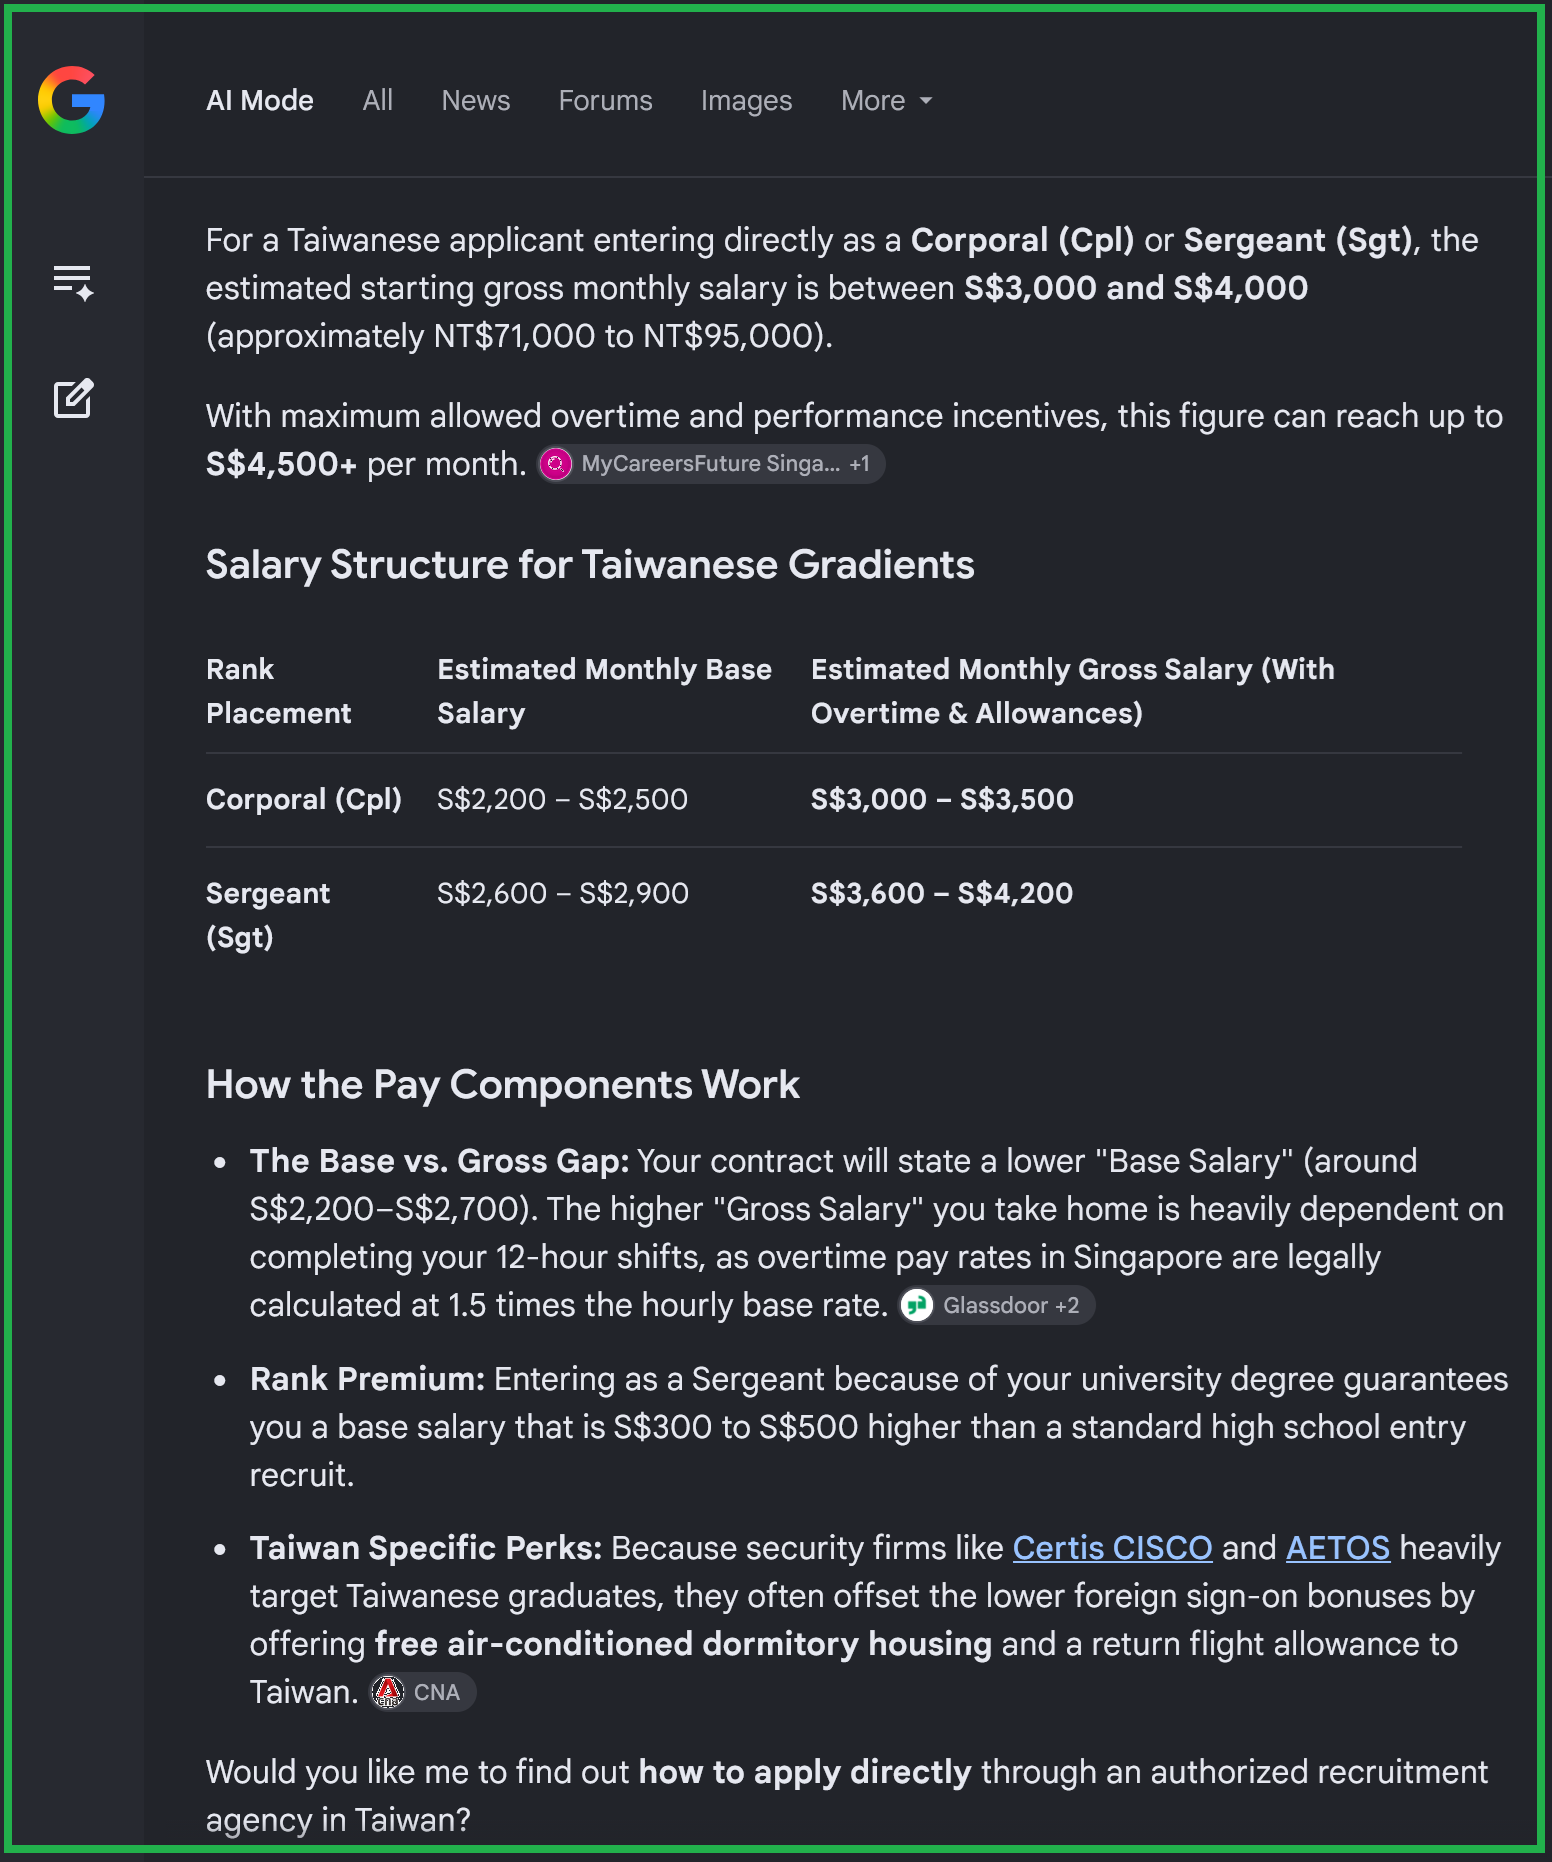Start a new chat with pencil icon
The image size is (1552, 1862).
[73, 398]
